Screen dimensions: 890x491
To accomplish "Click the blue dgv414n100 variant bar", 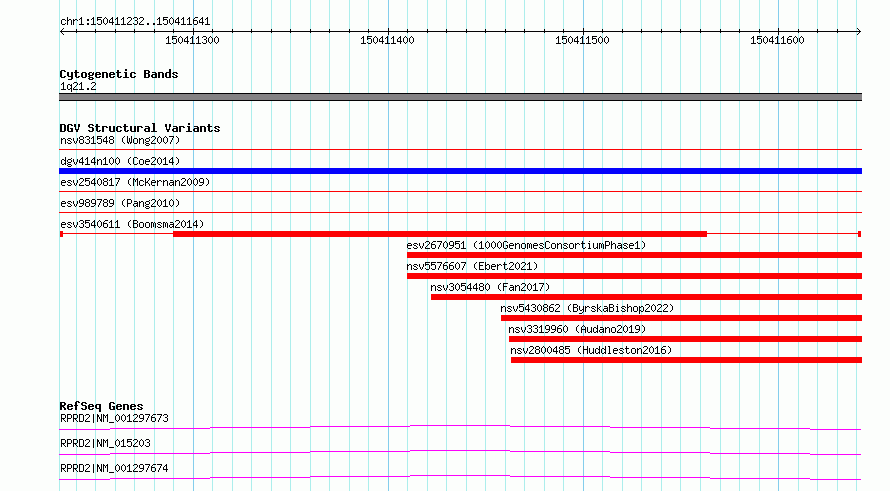I will point(460,171).
